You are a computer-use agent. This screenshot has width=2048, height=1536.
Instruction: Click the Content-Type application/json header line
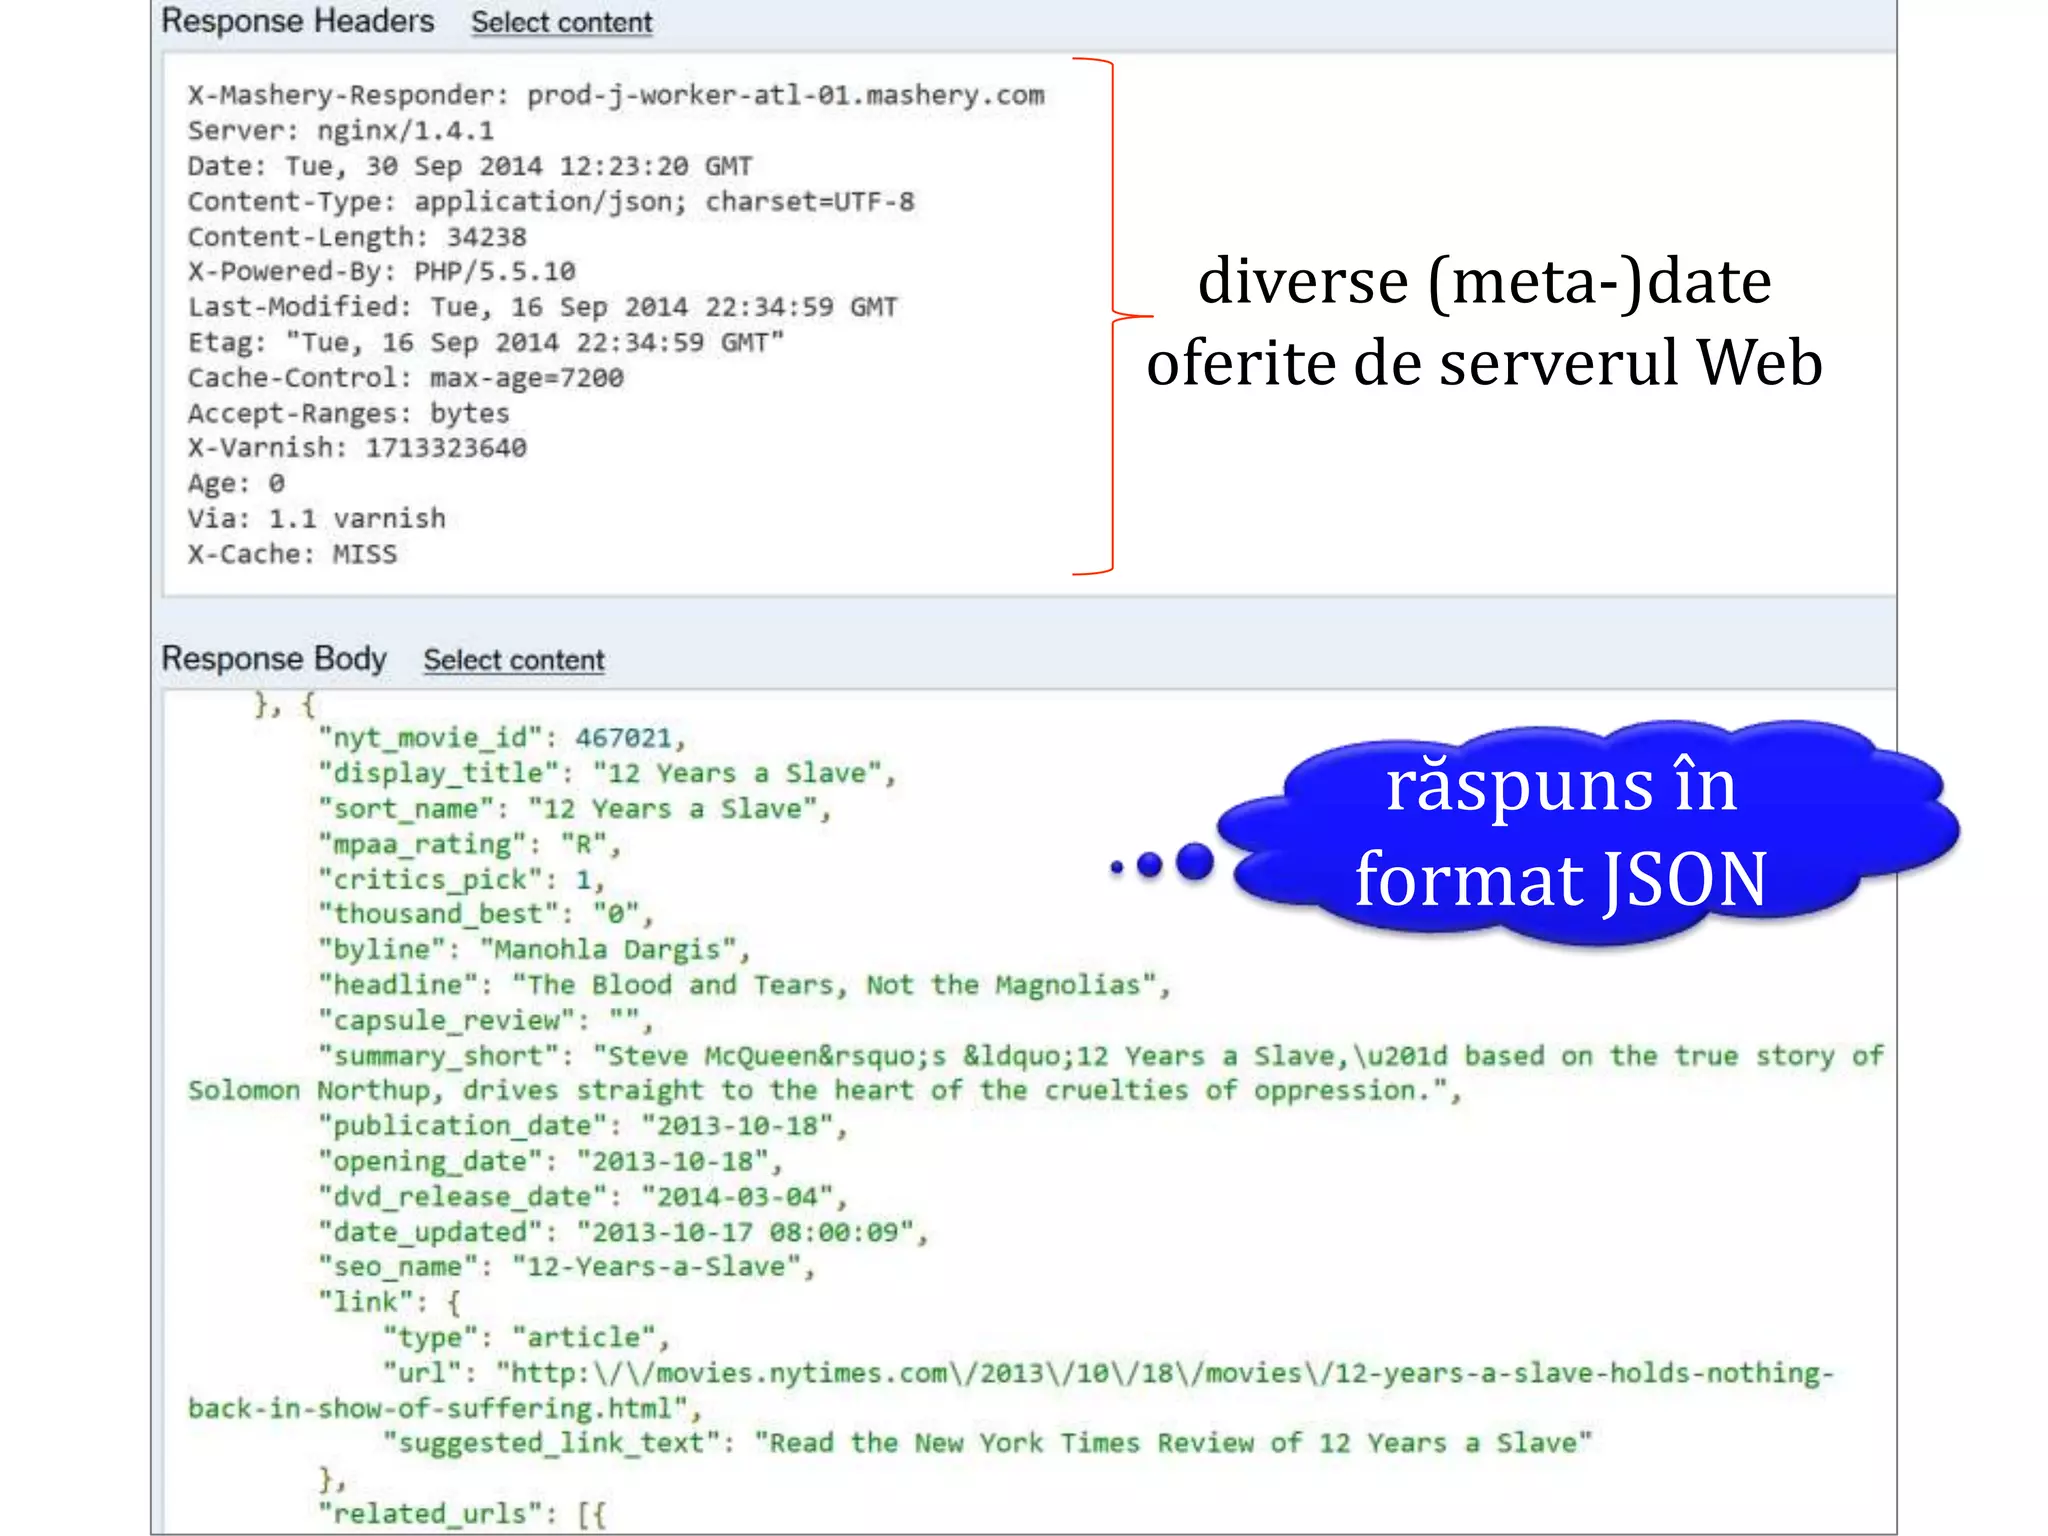550,201
